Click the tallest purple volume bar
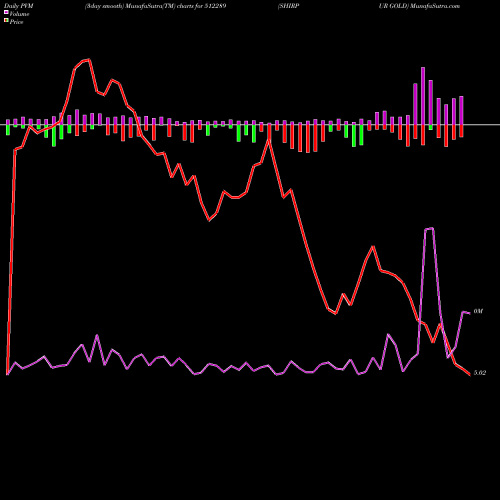The height and width of the screenshot is (500, 500). coord(423,96)
